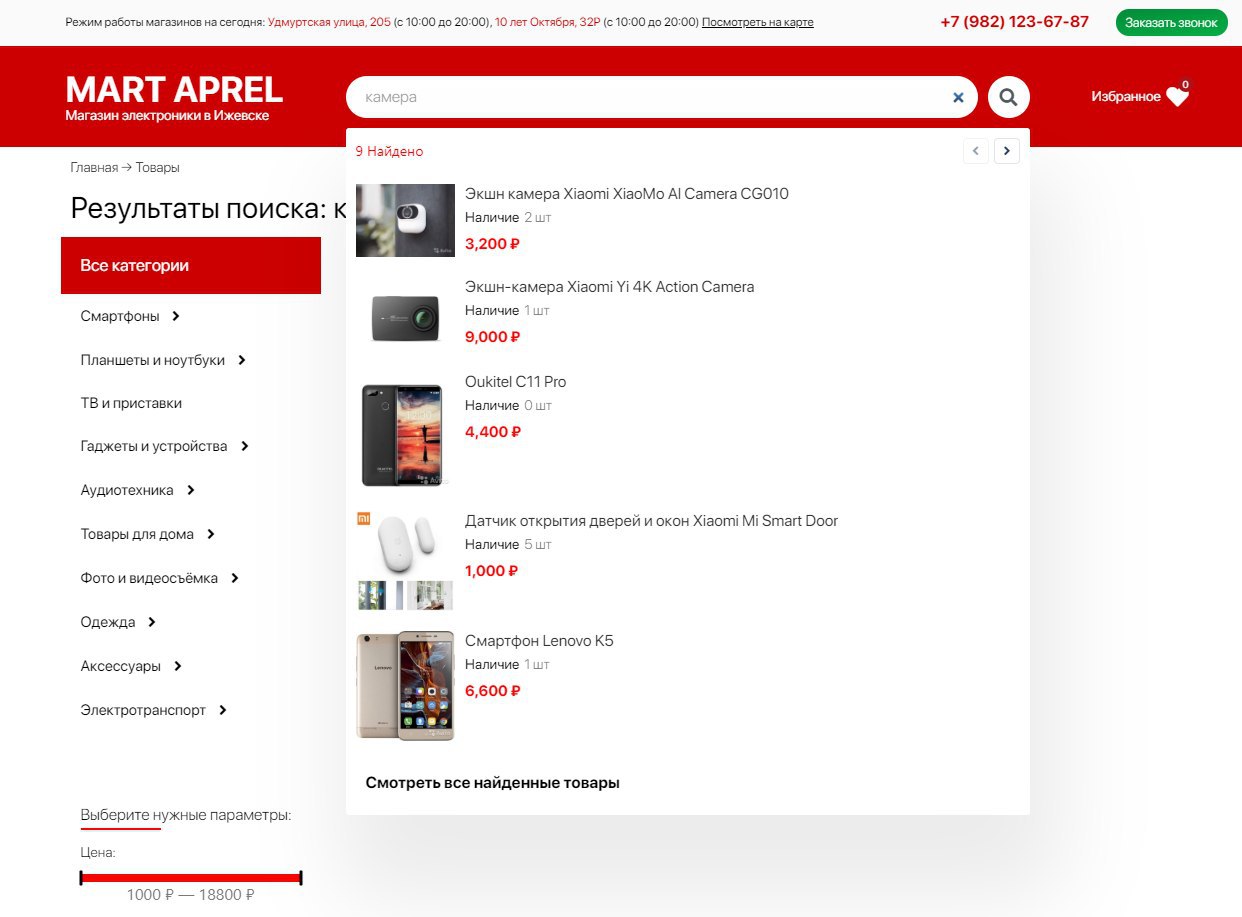Open the Главная breadcrumb link
This screenshot has width=1242, height=917.
click(x=94, y=168)
